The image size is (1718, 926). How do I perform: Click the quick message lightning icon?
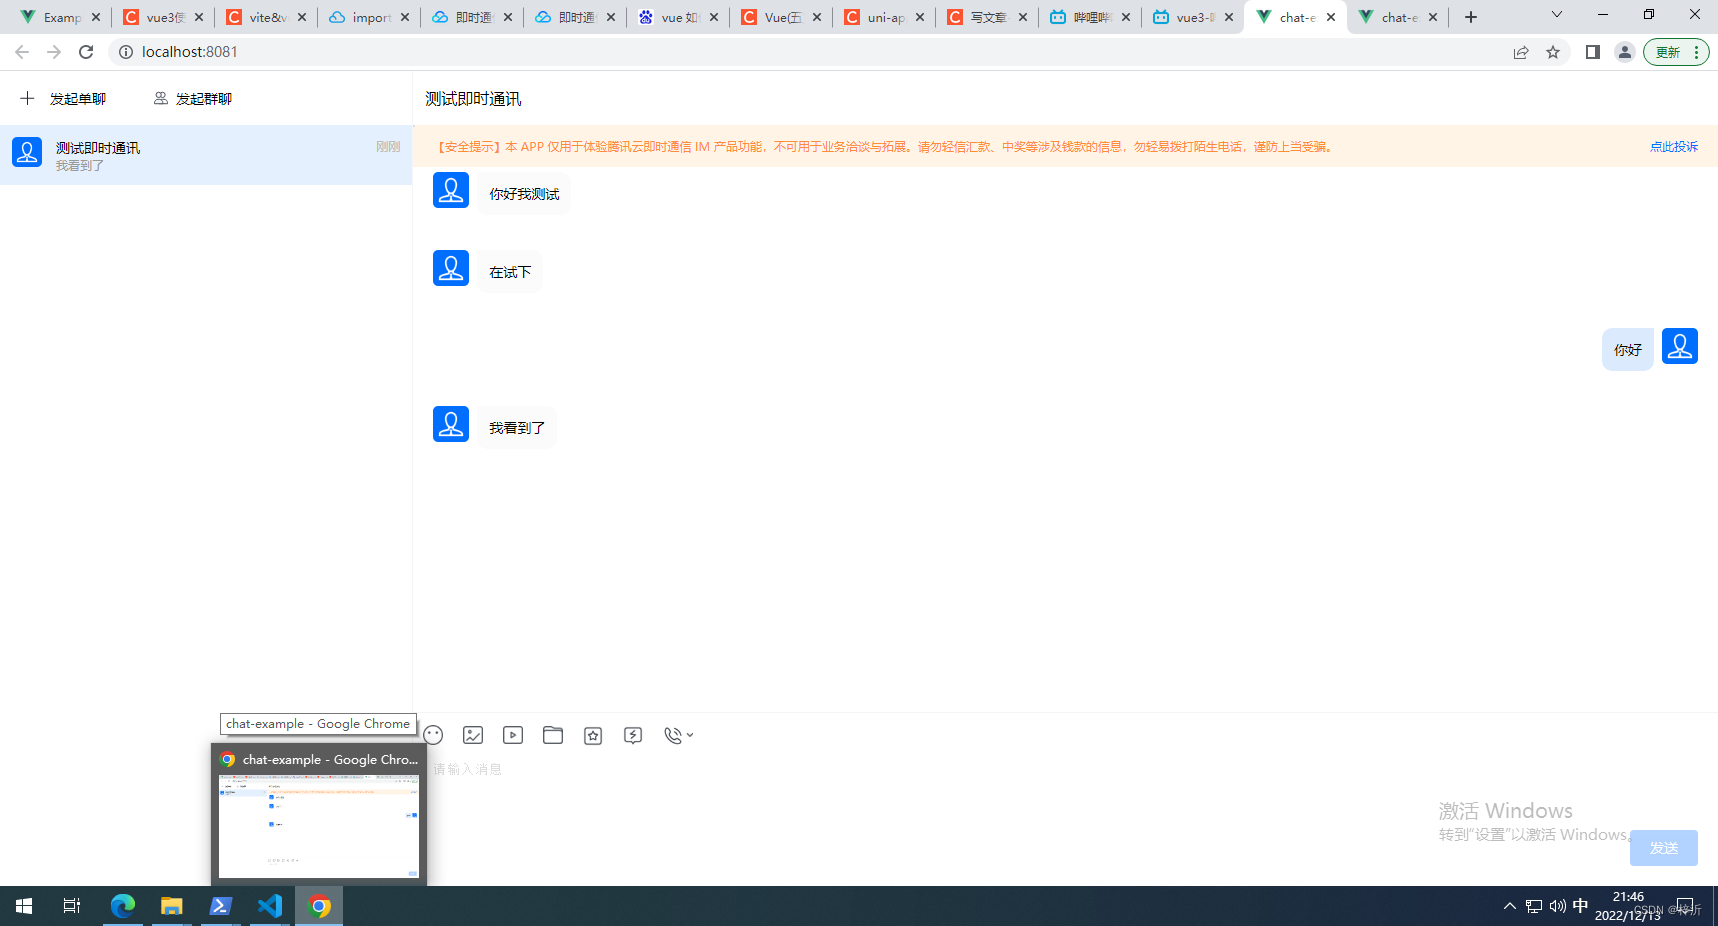[x=633, y=735]
